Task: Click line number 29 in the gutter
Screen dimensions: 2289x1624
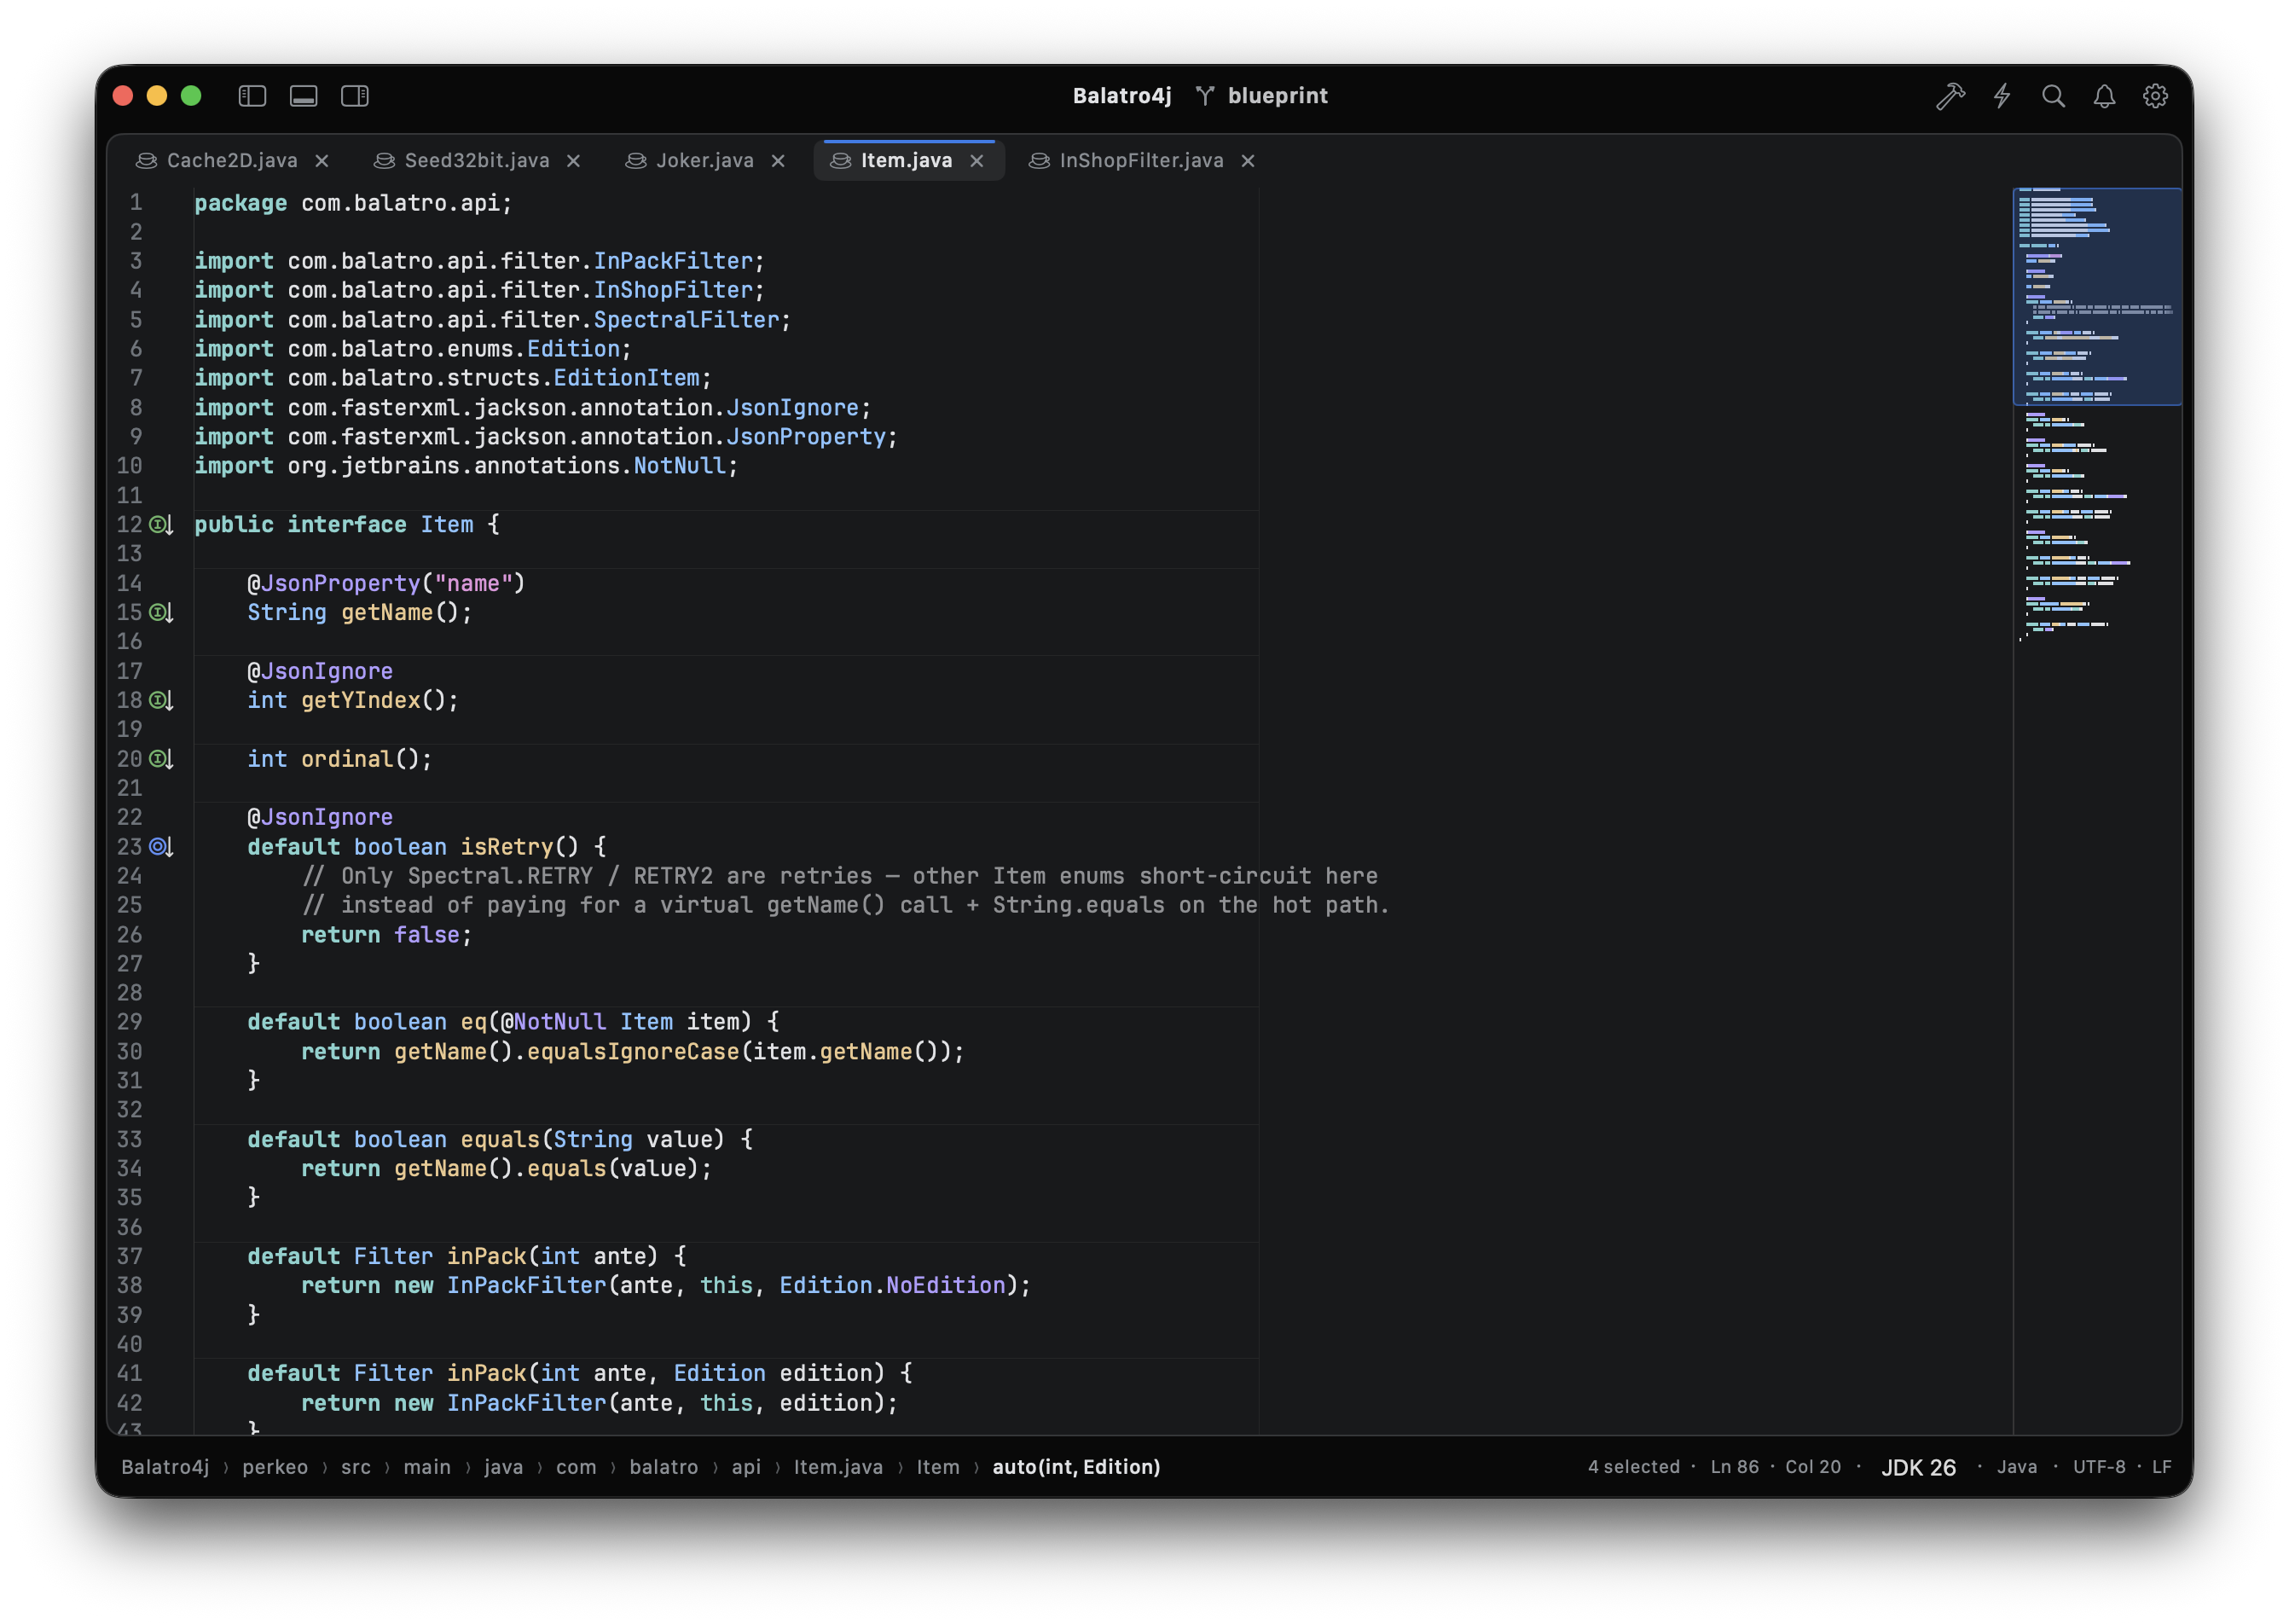Action: pyautogui.click(x=130, y=1022)
